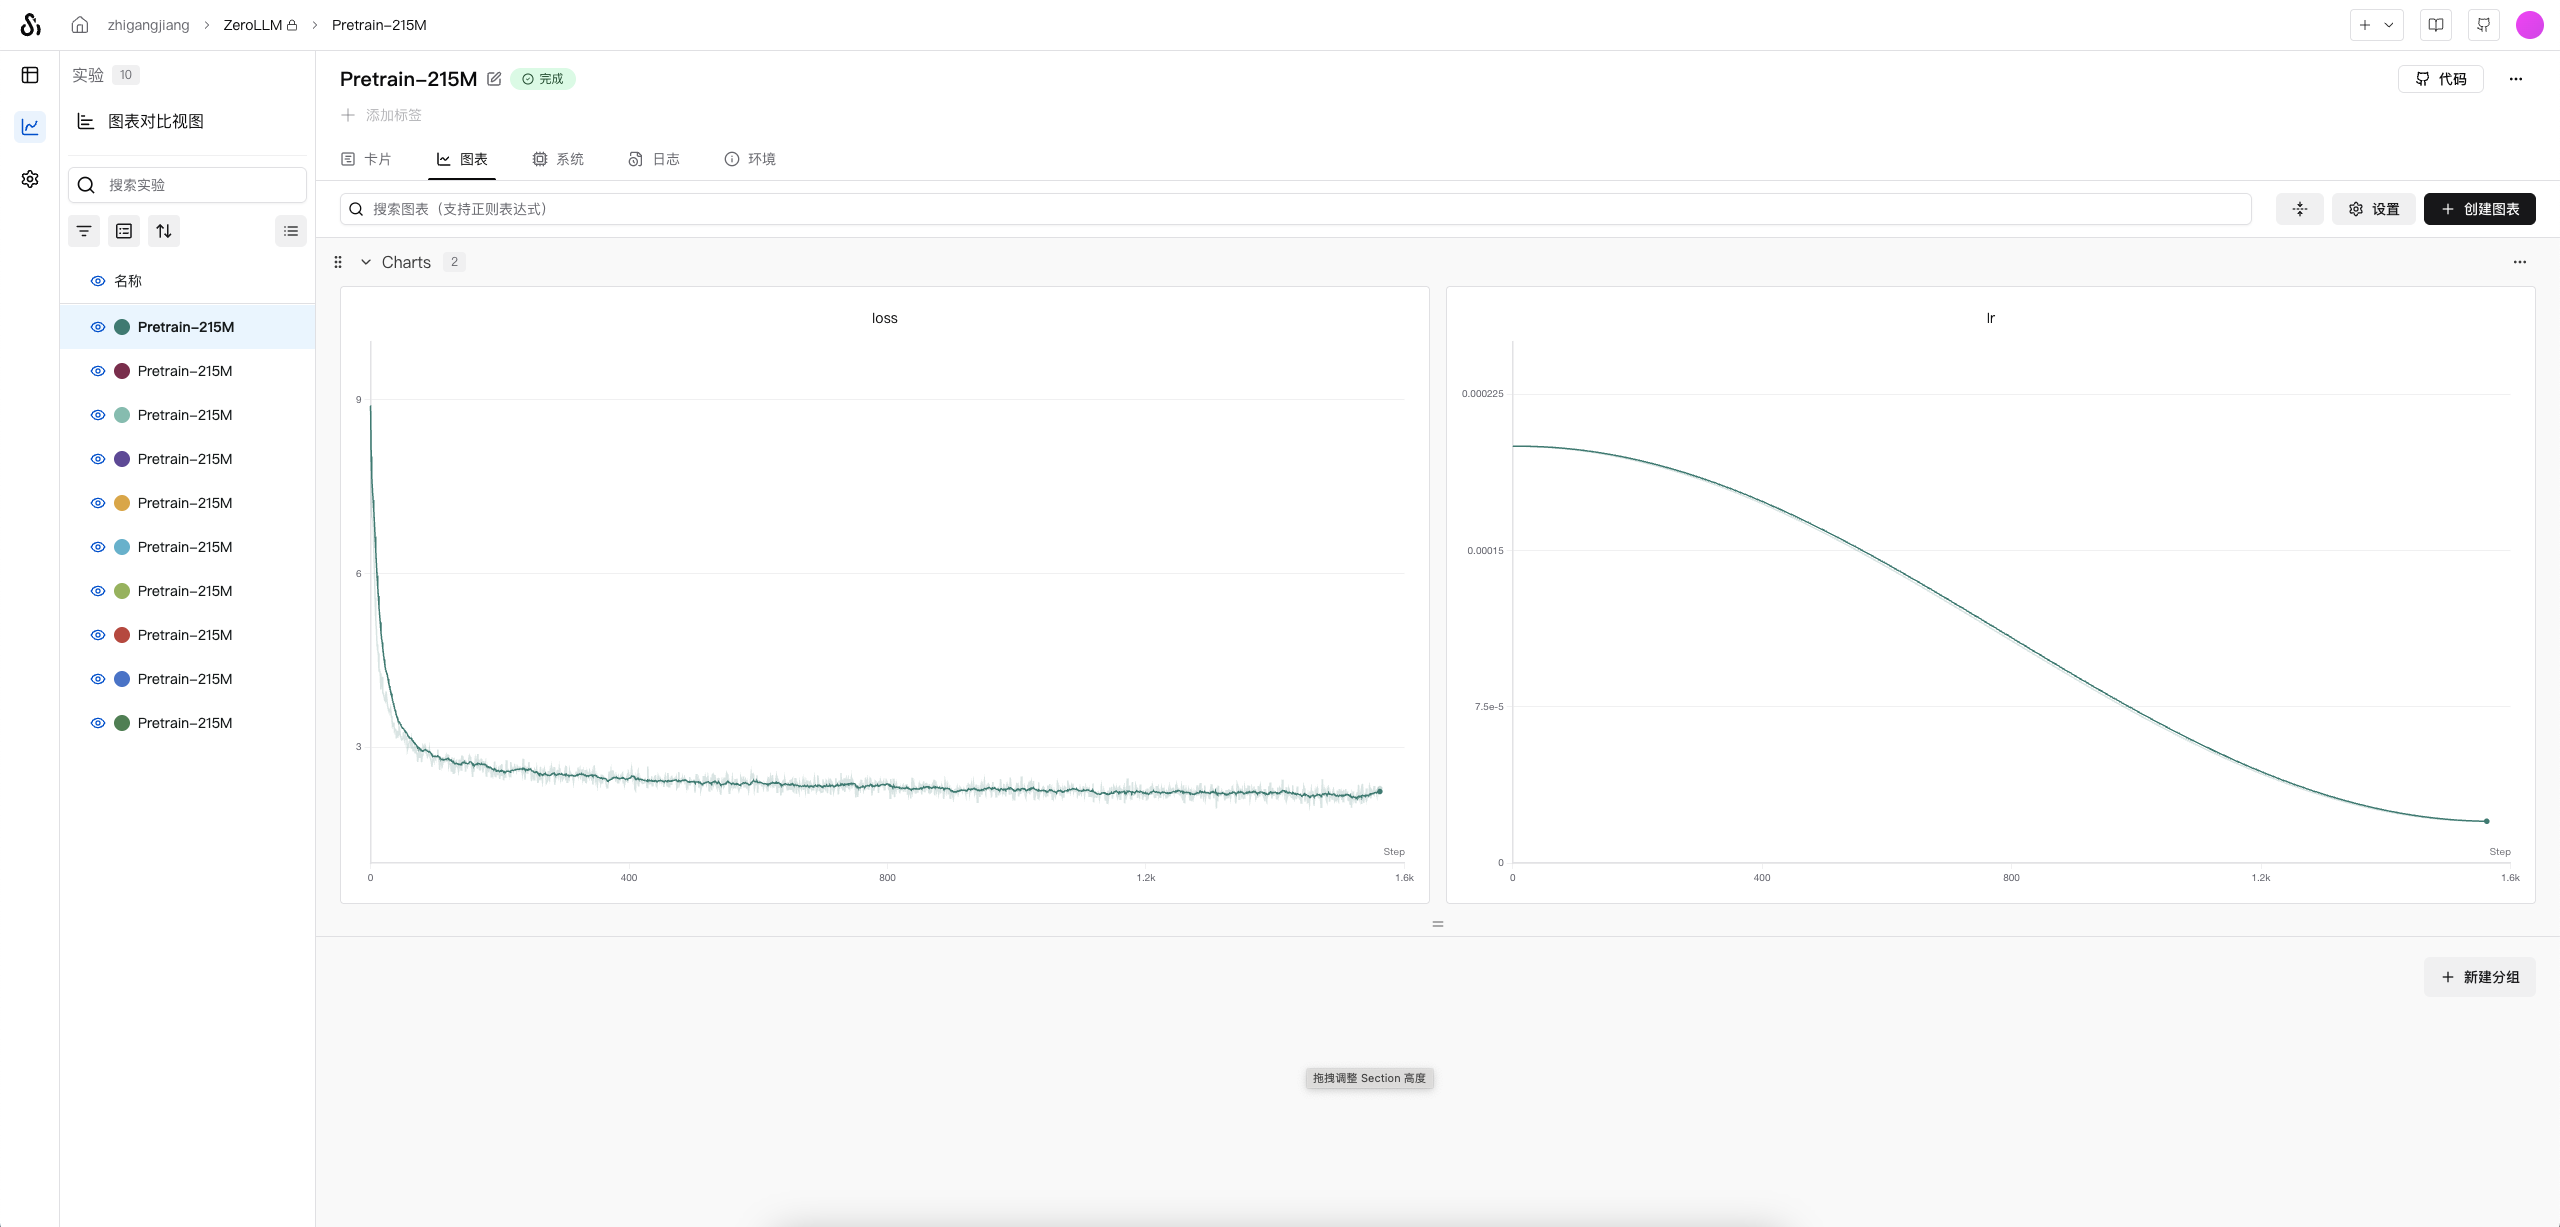This screenshot has height=1227, width=2560.
Task: Switch to the 日志 tab
Action: tap(654, 159)
